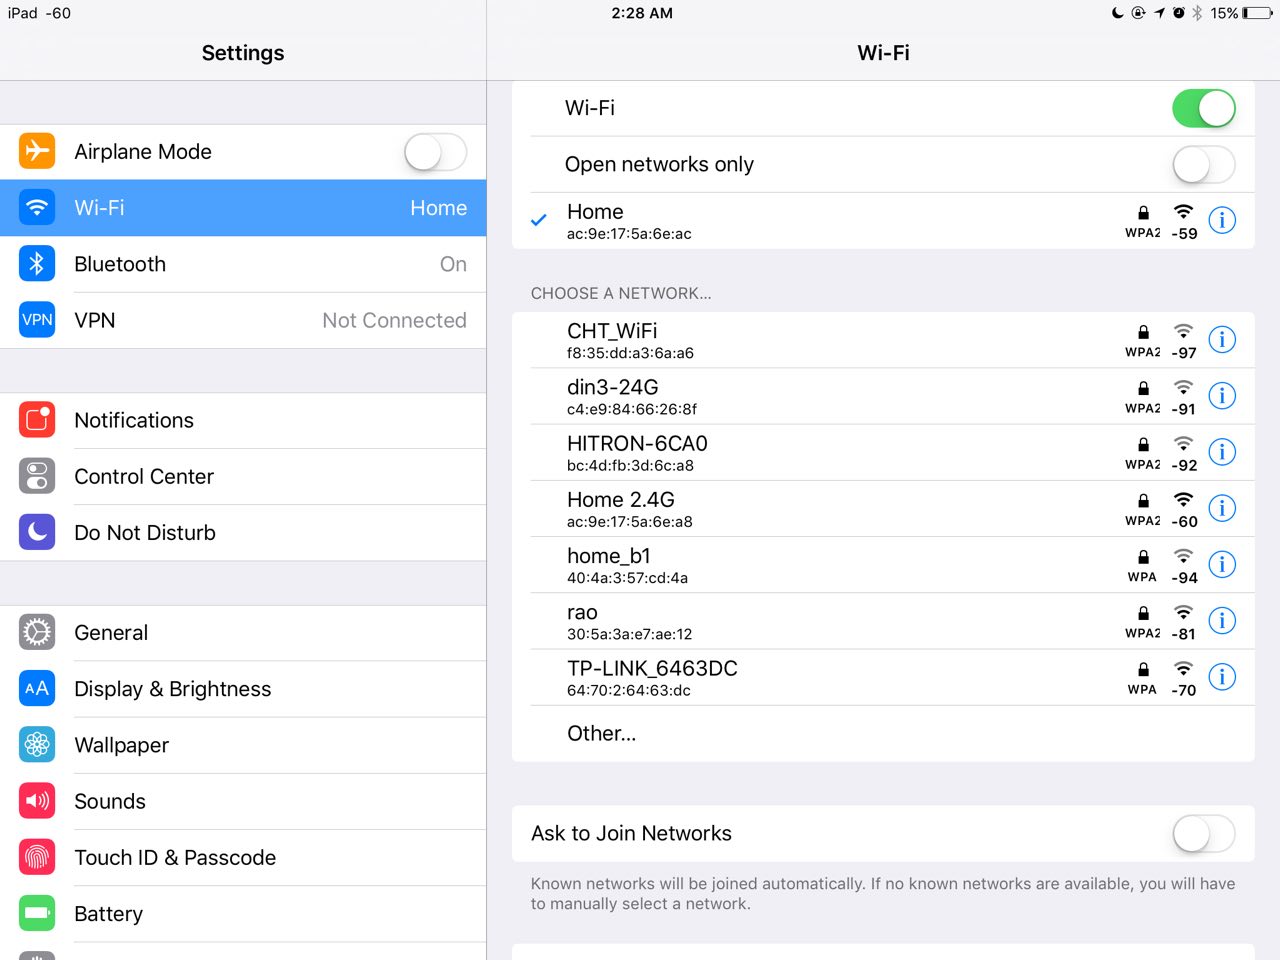The height and width of the screenshot is (960, 1280).
Task: Join the home_b1 network
Action: pos(883,564)
